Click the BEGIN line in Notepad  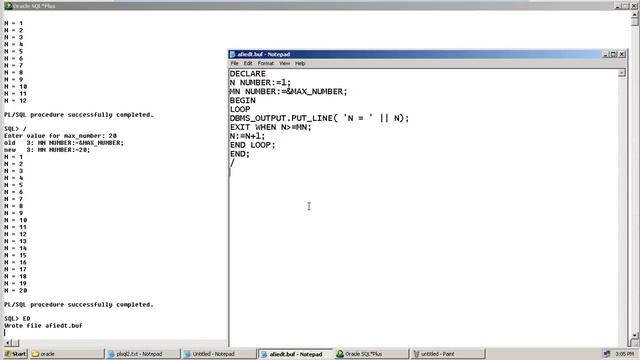(x=243, y=101)
